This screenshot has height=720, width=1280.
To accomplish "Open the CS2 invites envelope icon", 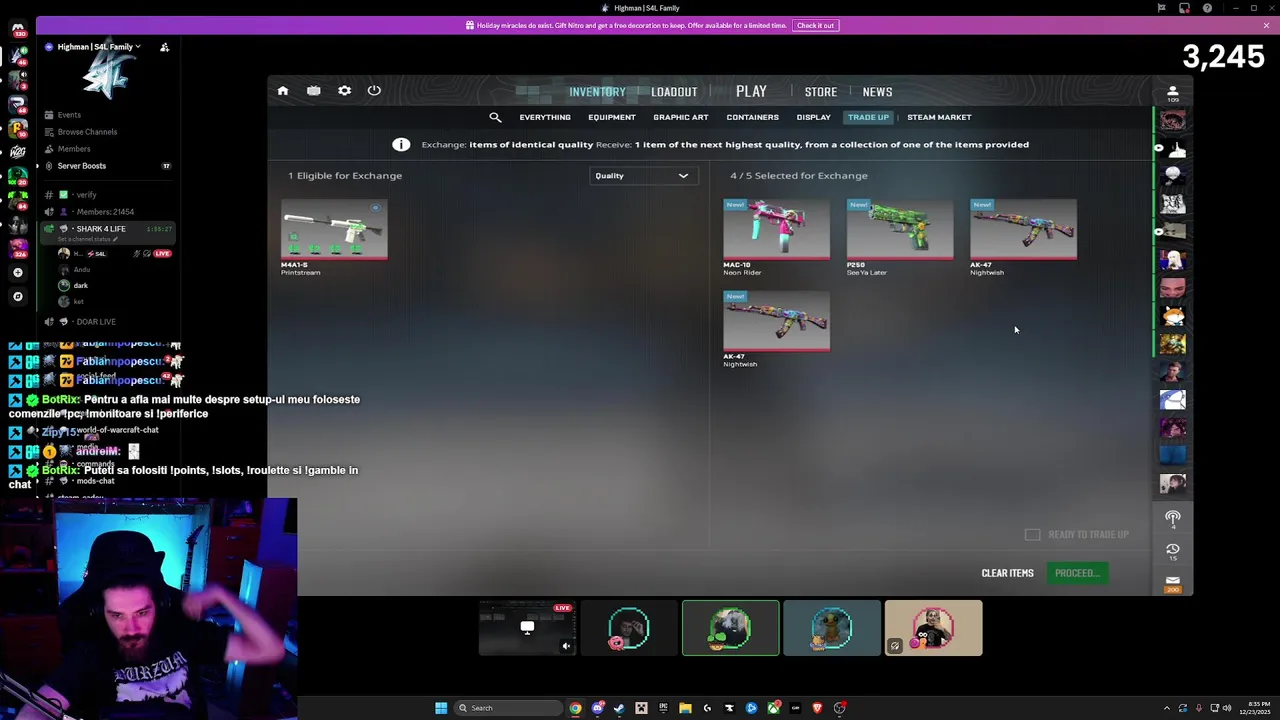I will click(x=1173, y=580).
